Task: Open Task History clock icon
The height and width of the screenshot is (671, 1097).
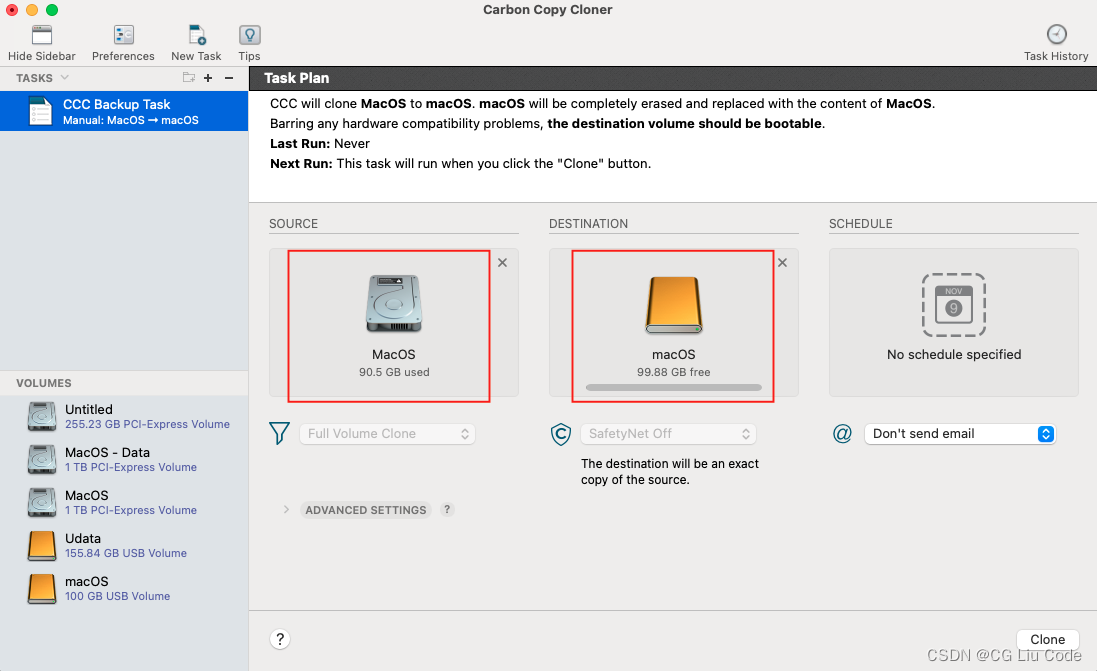Action: click(1056, 34)
